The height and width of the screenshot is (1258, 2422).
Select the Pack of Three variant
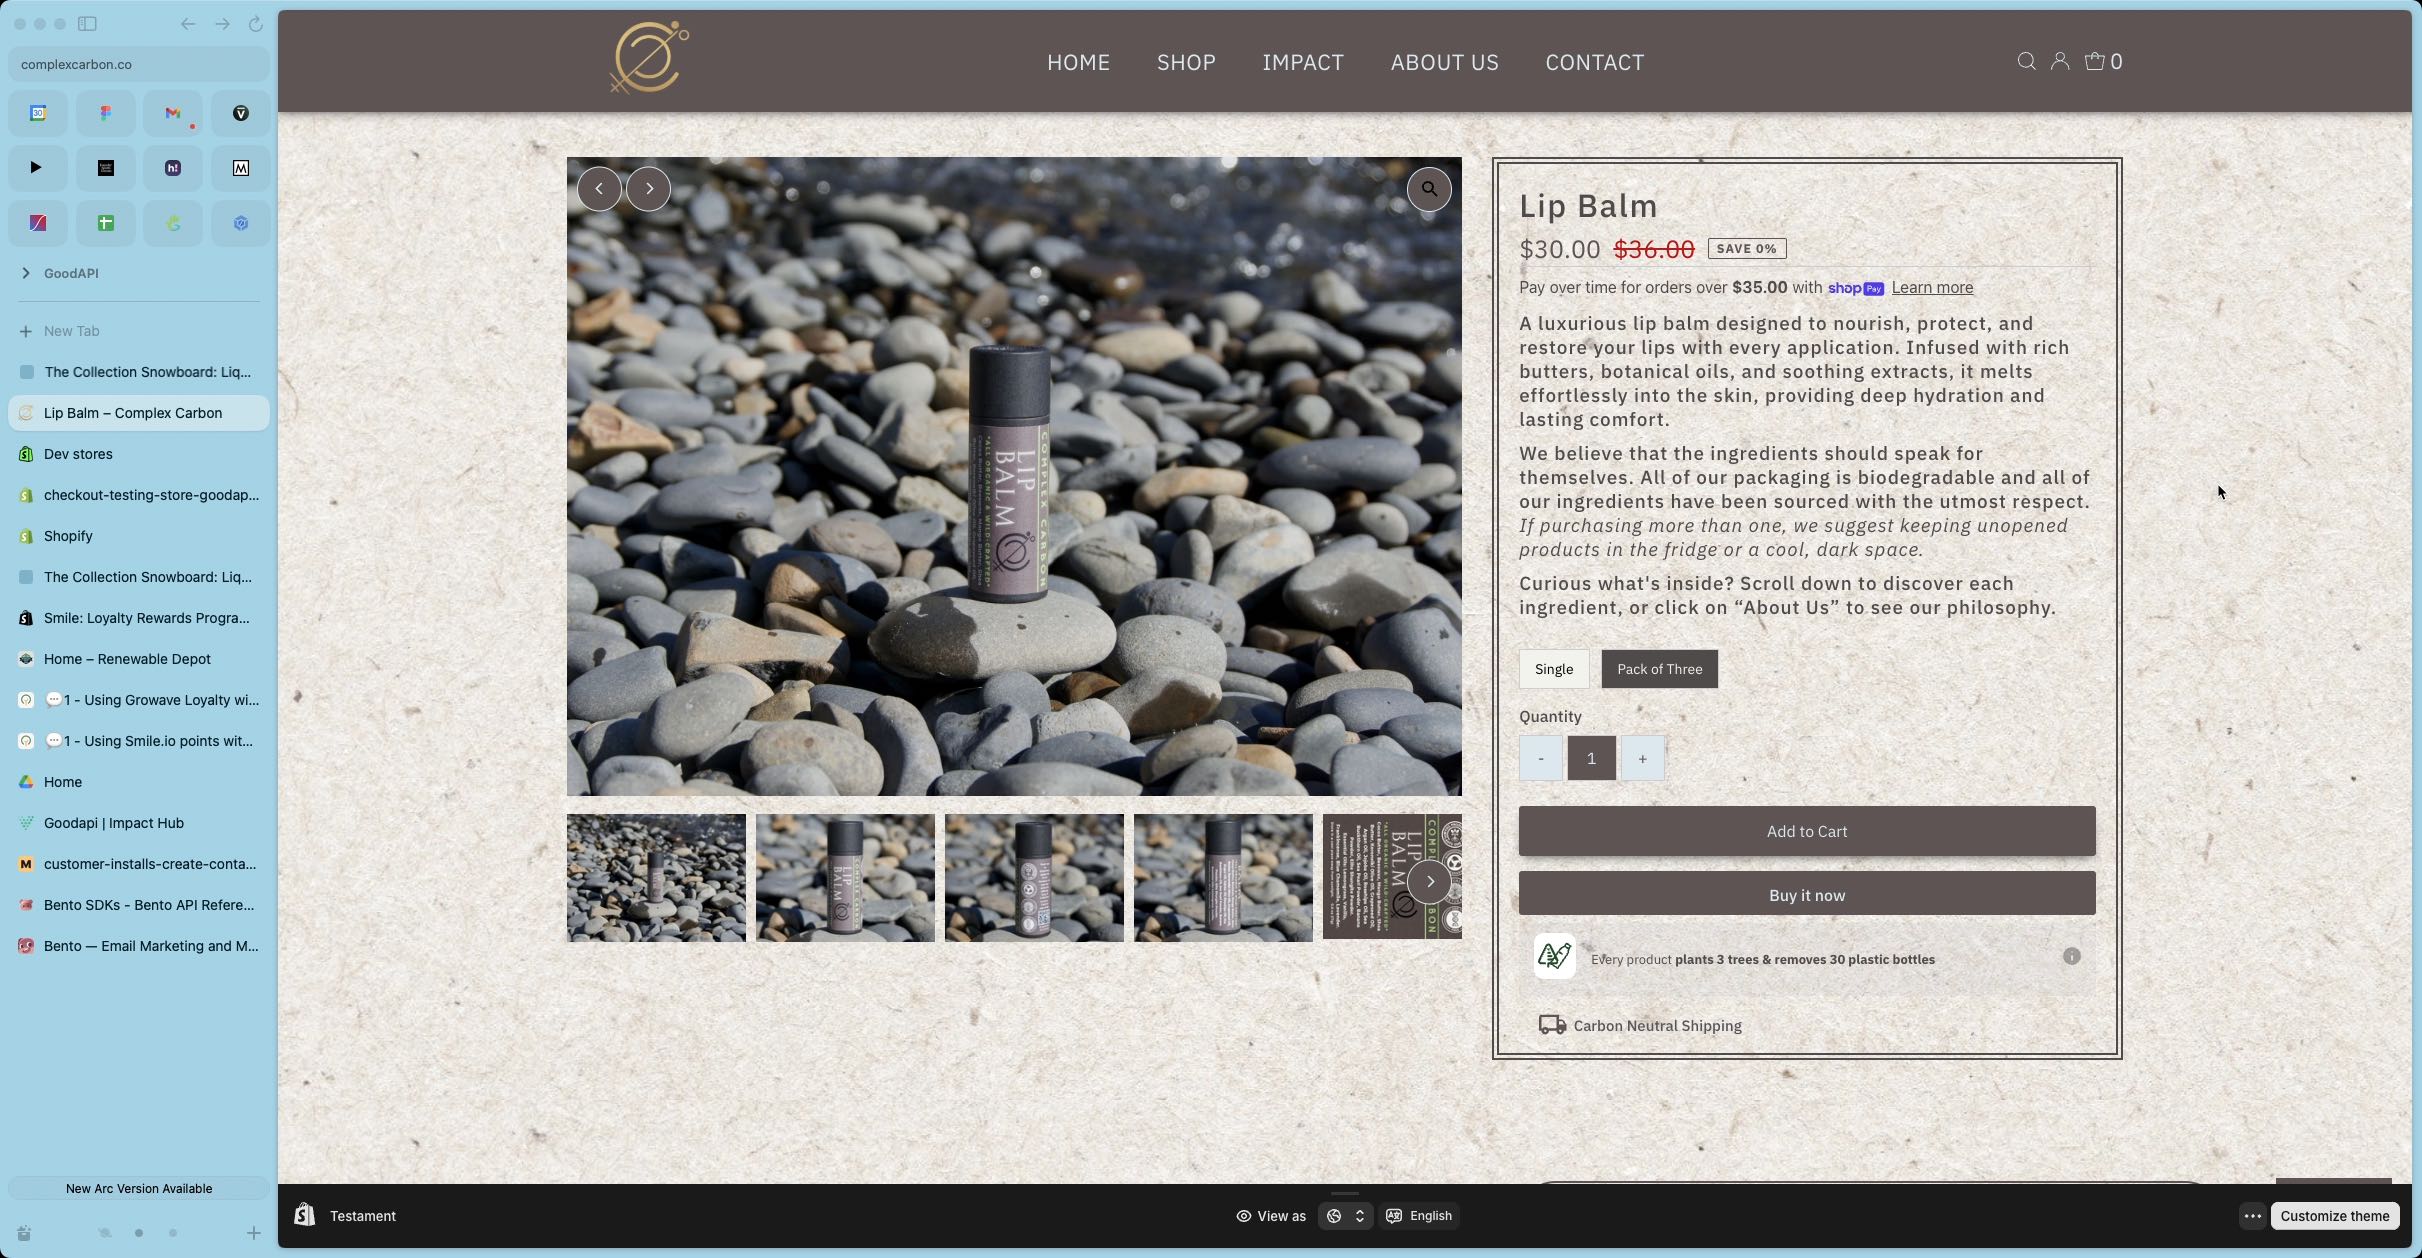1659,669
